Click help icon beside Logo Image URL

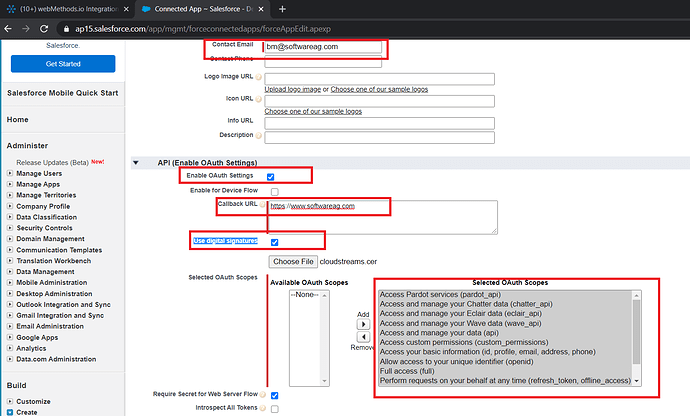pos(259,77)
